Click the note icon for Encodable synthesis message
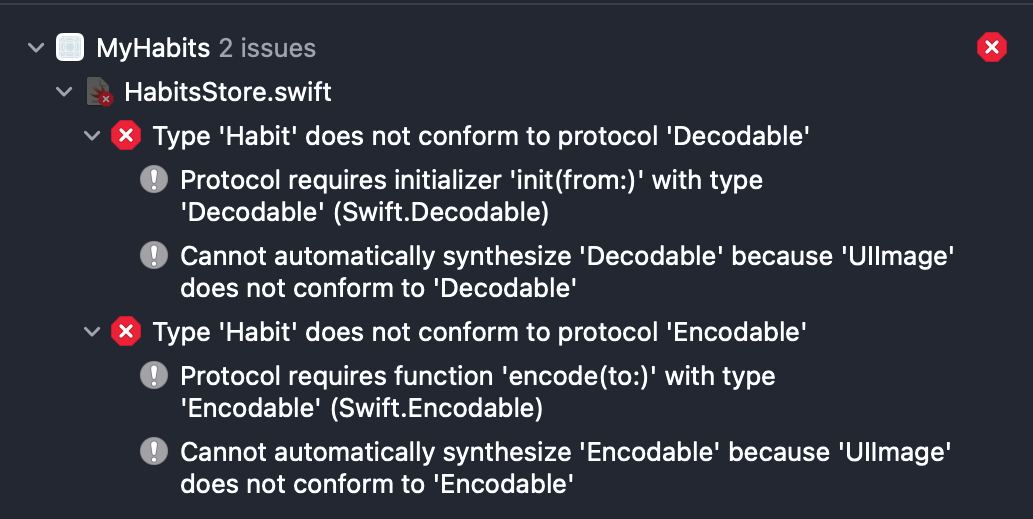The width and height of the screenshot is (1033, 519). pos(154,451)
